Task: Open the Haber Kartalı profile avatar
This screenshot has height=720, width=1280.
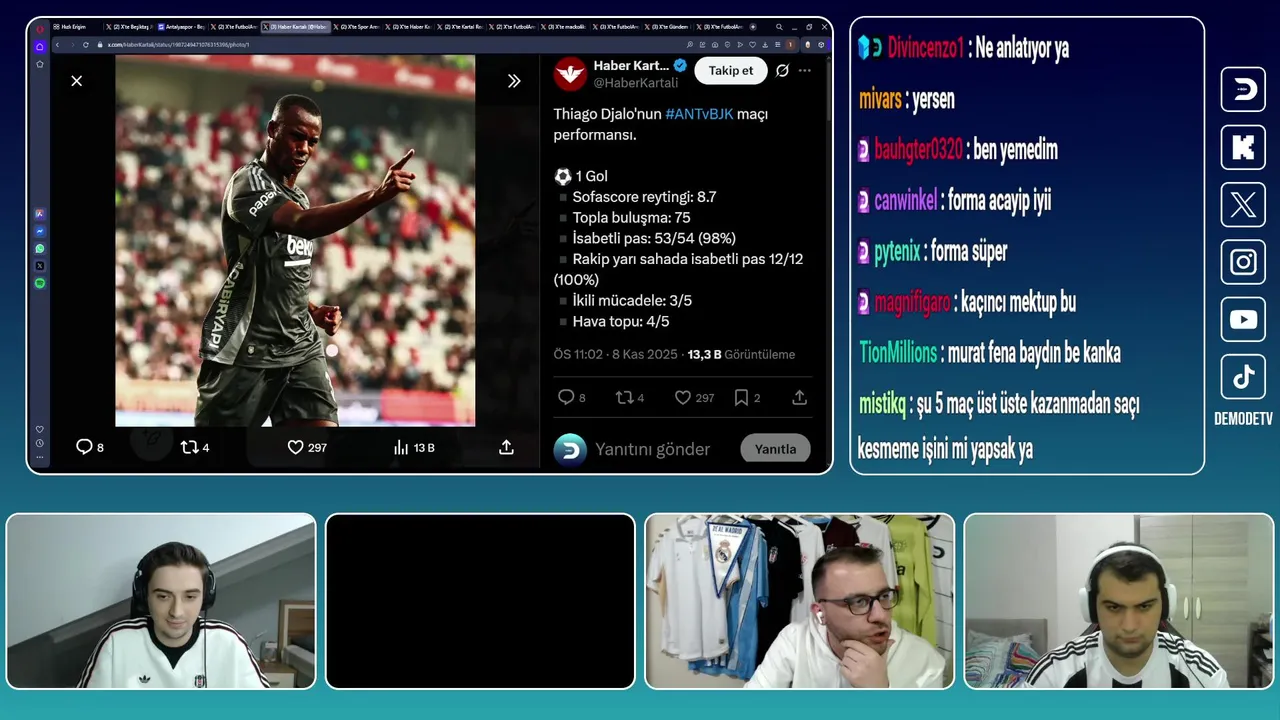Action: (x=570, y=73)
